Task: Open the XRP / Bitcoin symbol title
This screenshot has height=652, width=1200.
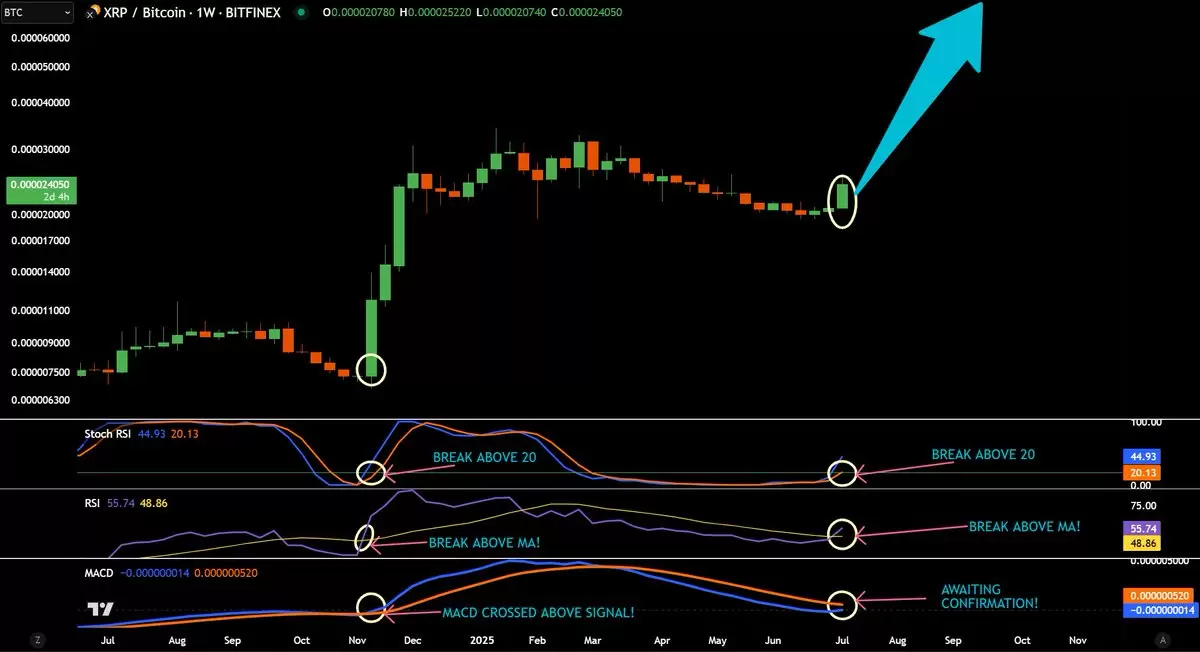Action: point(194,13)
